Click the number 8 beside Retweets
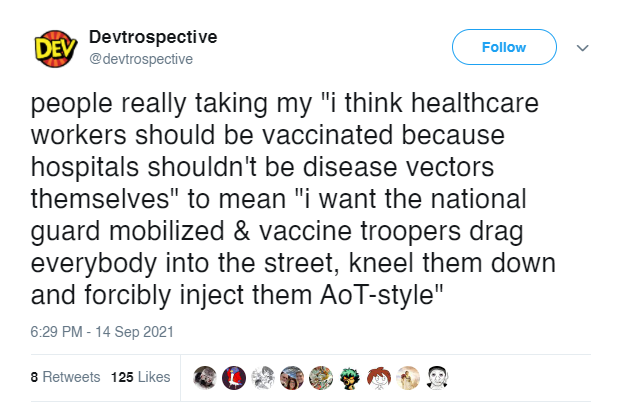Image resolution: width=624 pixels, height=415 pixels. 34,377
